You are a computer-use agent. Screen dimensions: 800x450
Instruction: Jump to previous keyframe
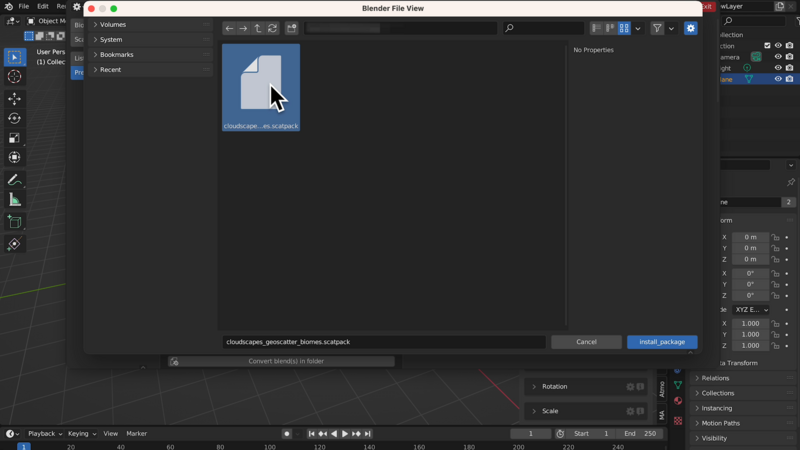[322, 434]
